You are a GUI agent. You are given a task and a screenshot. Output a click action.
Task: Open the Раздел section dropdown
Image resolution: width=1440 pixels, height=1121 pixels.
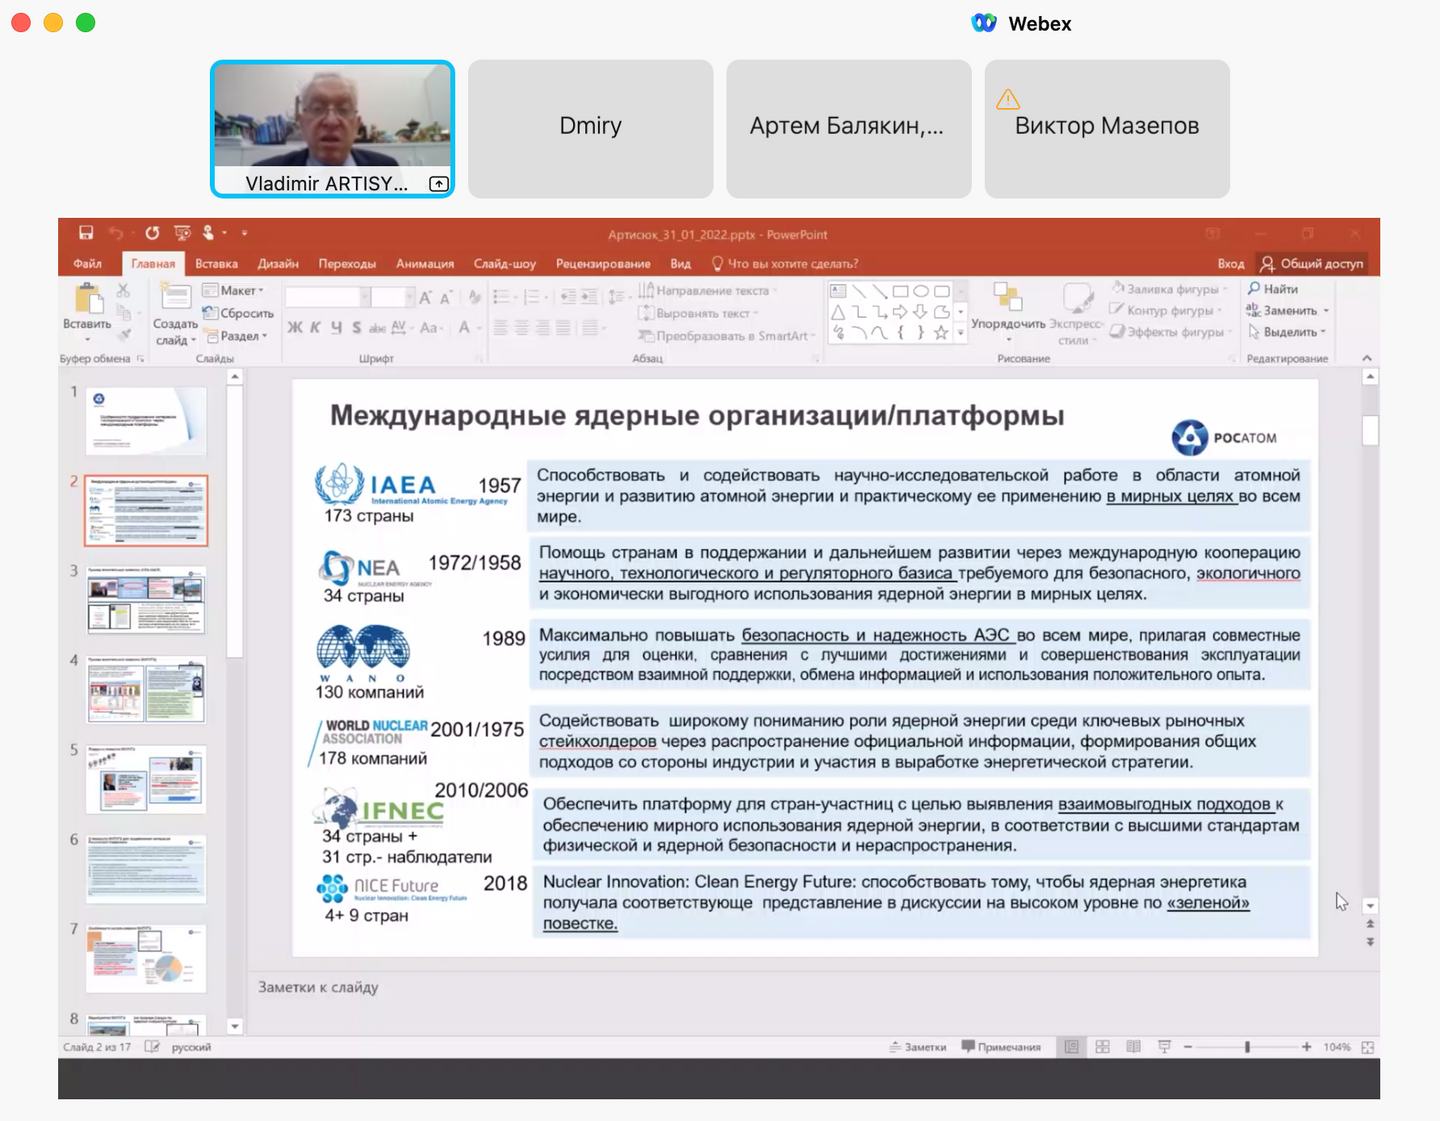click(237, 336)
